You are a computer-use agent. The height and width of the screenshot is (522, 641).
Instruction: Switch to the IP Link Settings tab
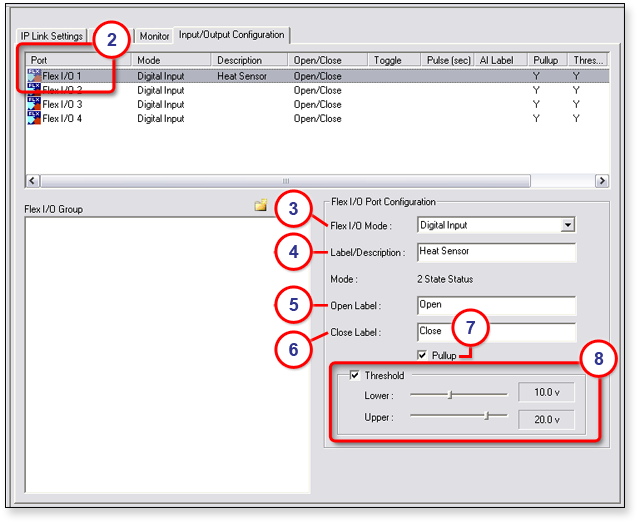click(x=52, y=36)
